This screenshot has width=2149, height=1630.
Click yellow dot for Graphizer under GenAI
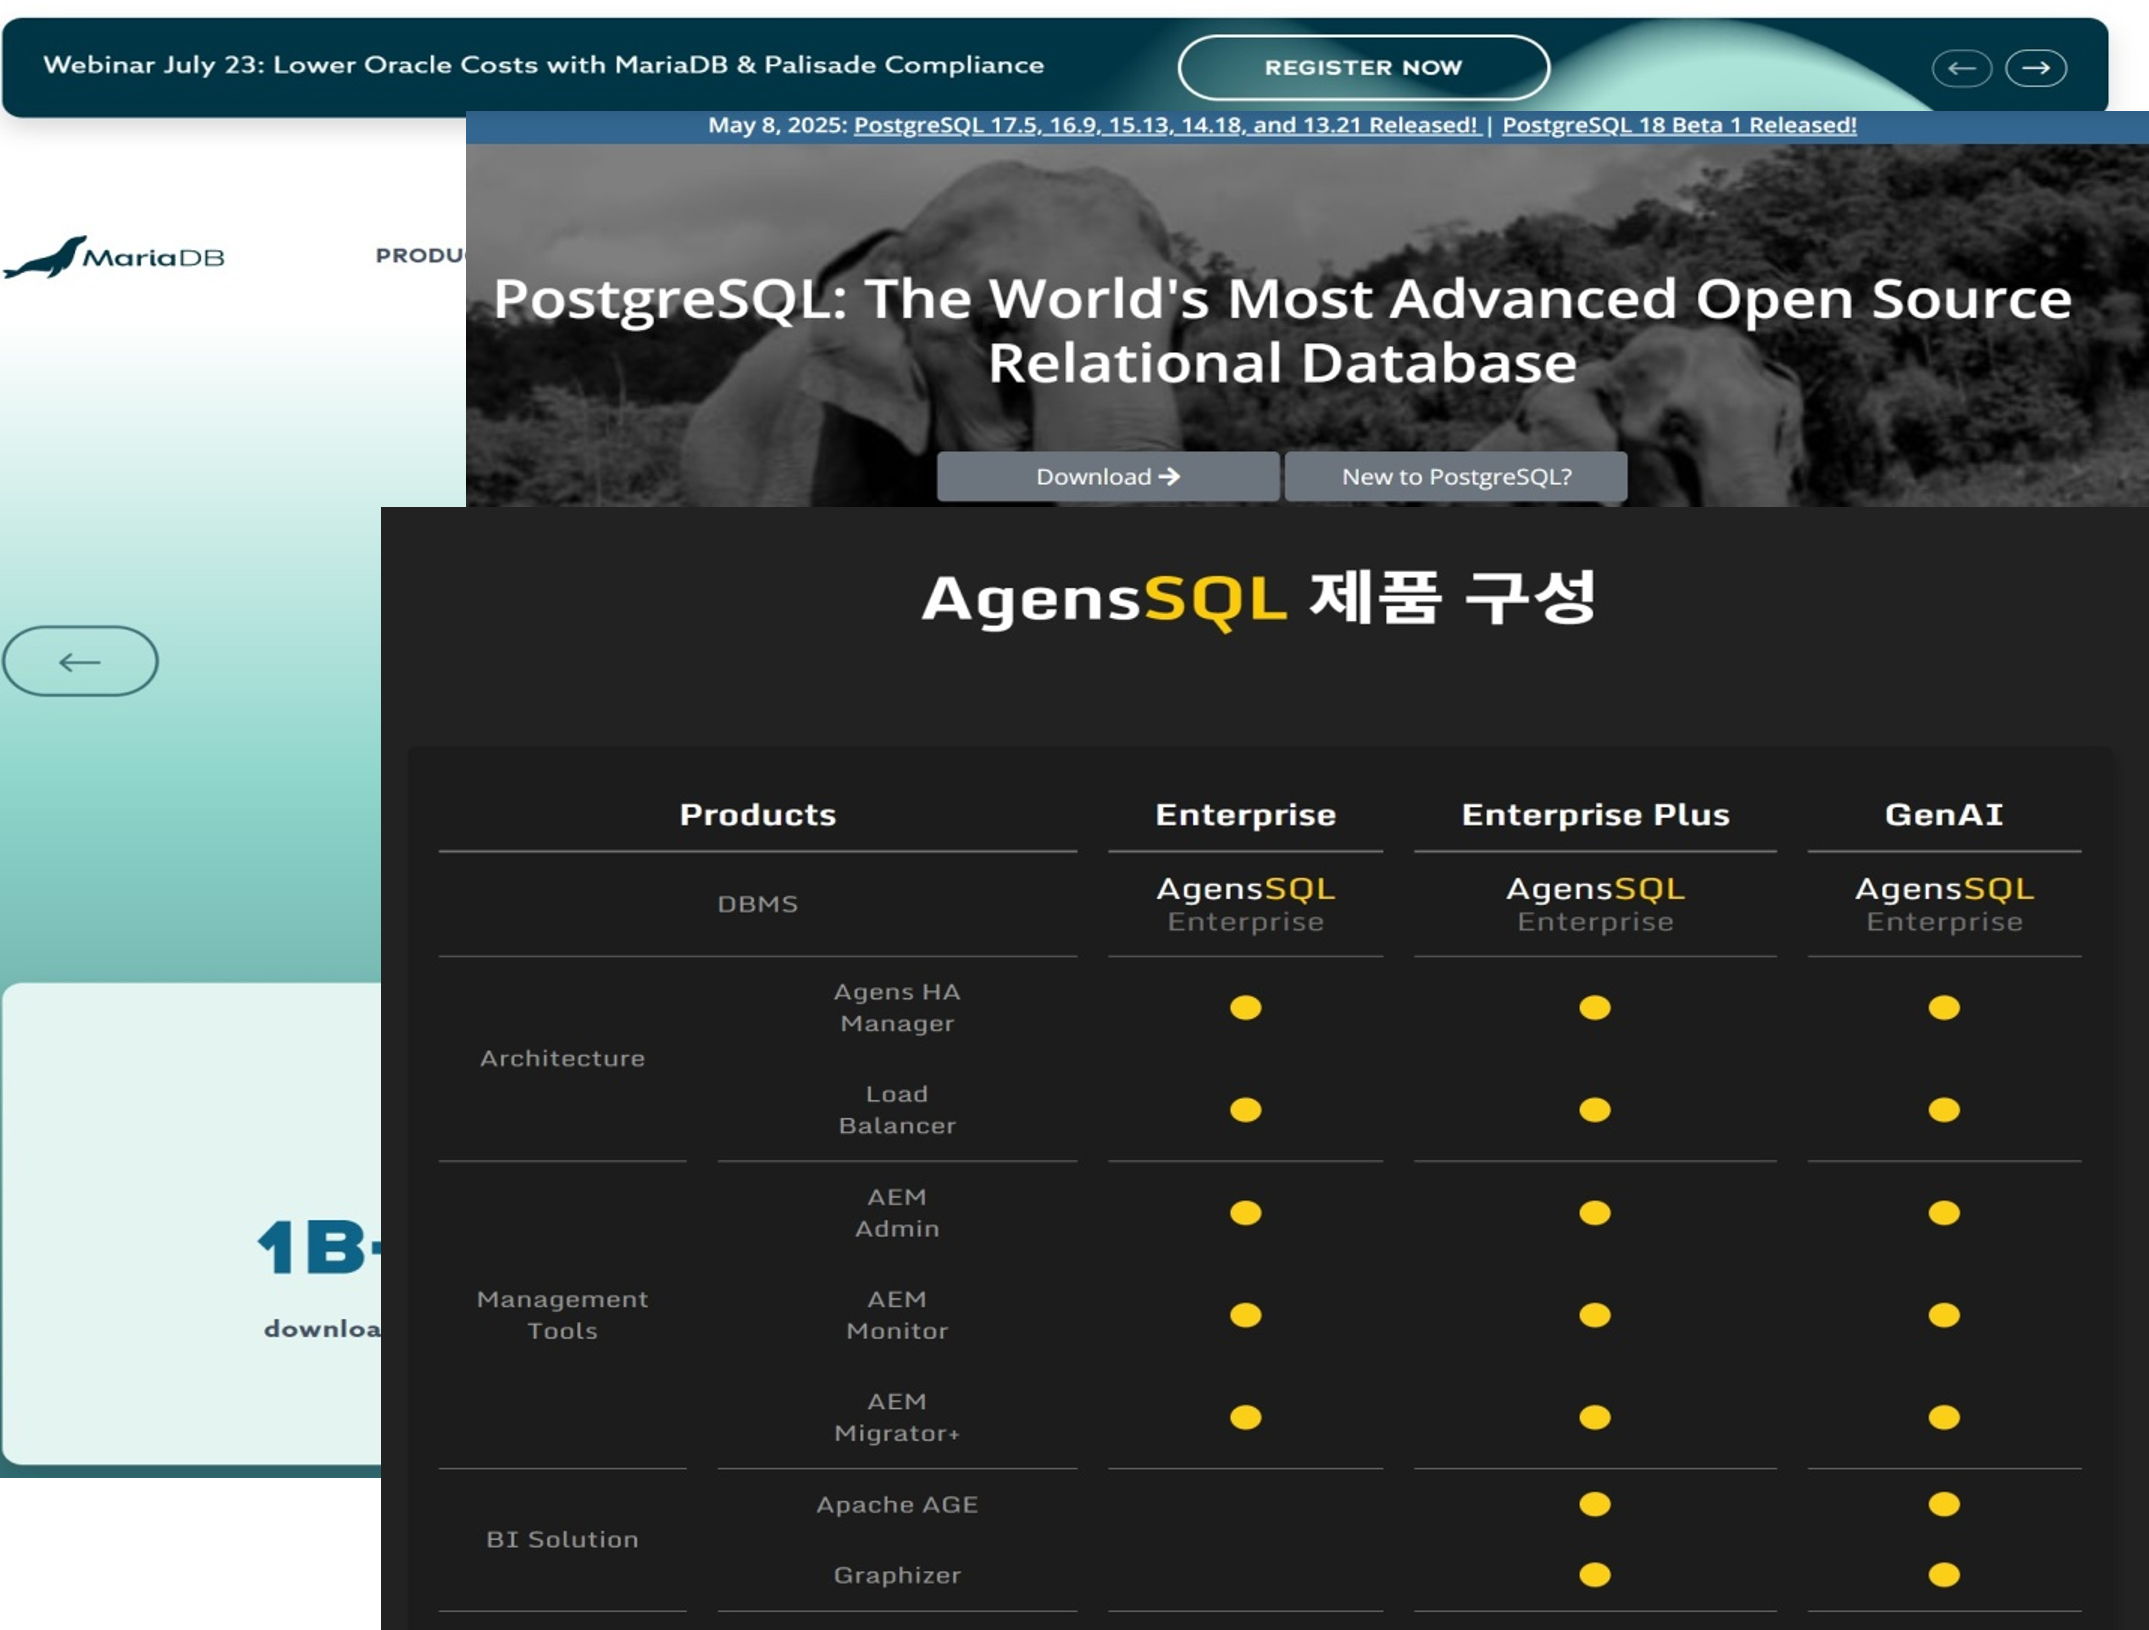1944,1575
